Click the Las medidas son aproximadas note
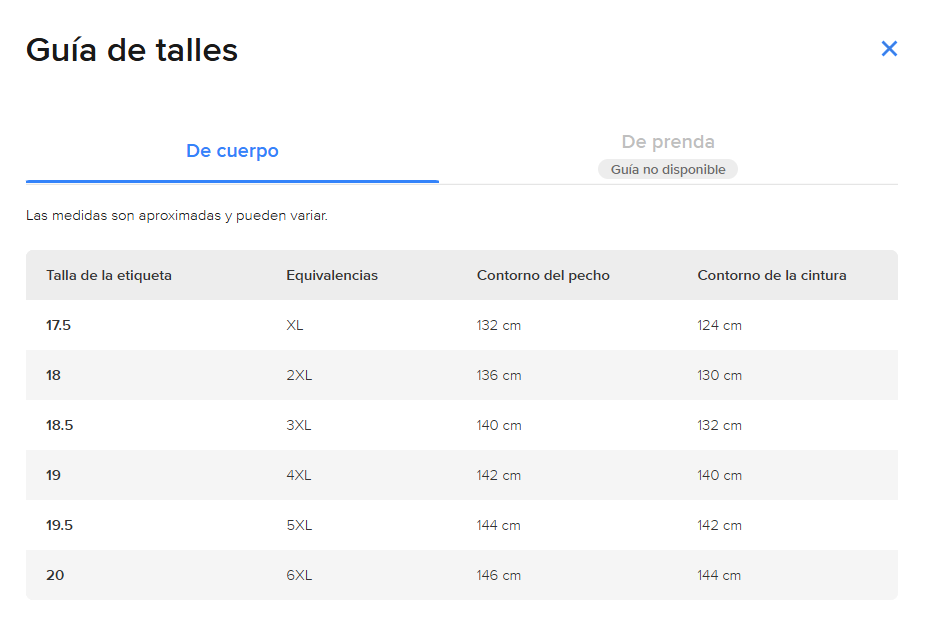 [176, 215]
